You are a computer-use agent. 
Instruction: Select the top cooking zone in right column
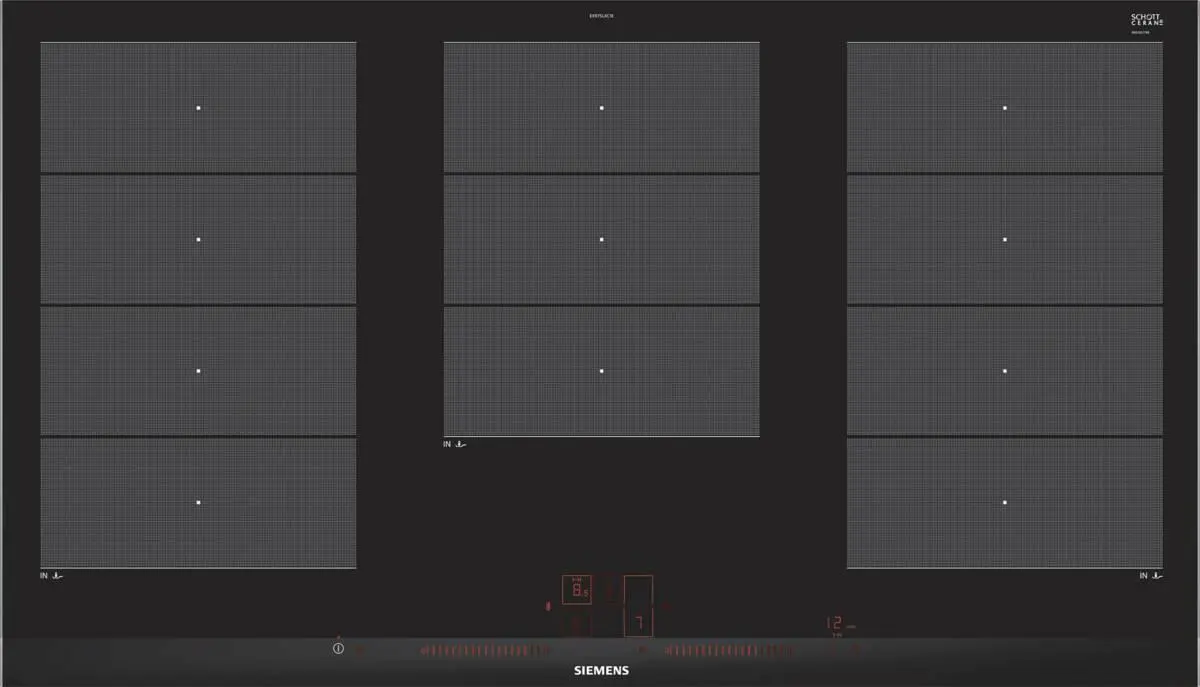(x=1005, y=107)
